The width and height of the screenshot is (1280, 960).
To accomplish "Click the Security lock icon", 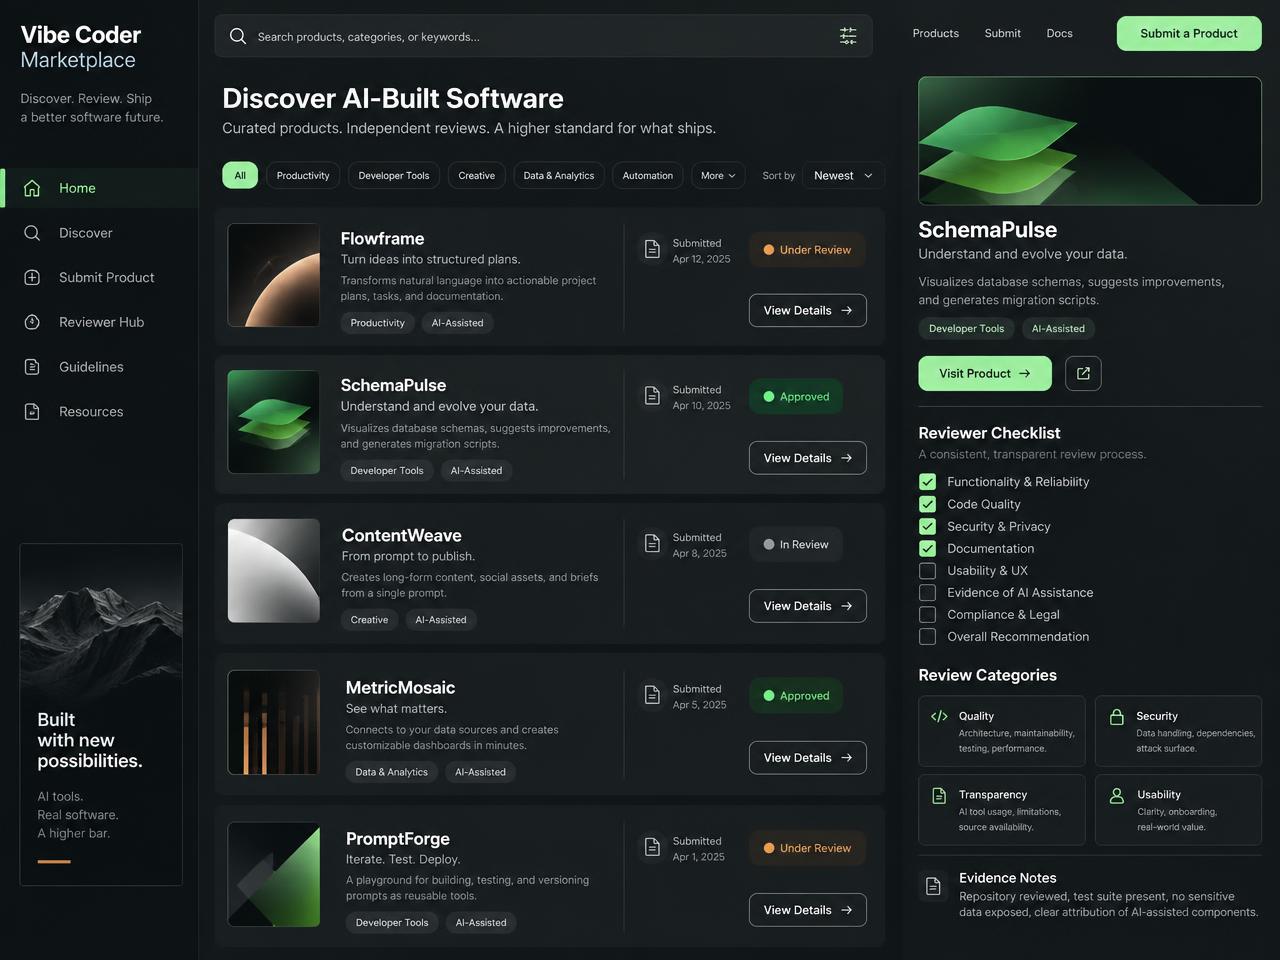I will pos(1117,716).
